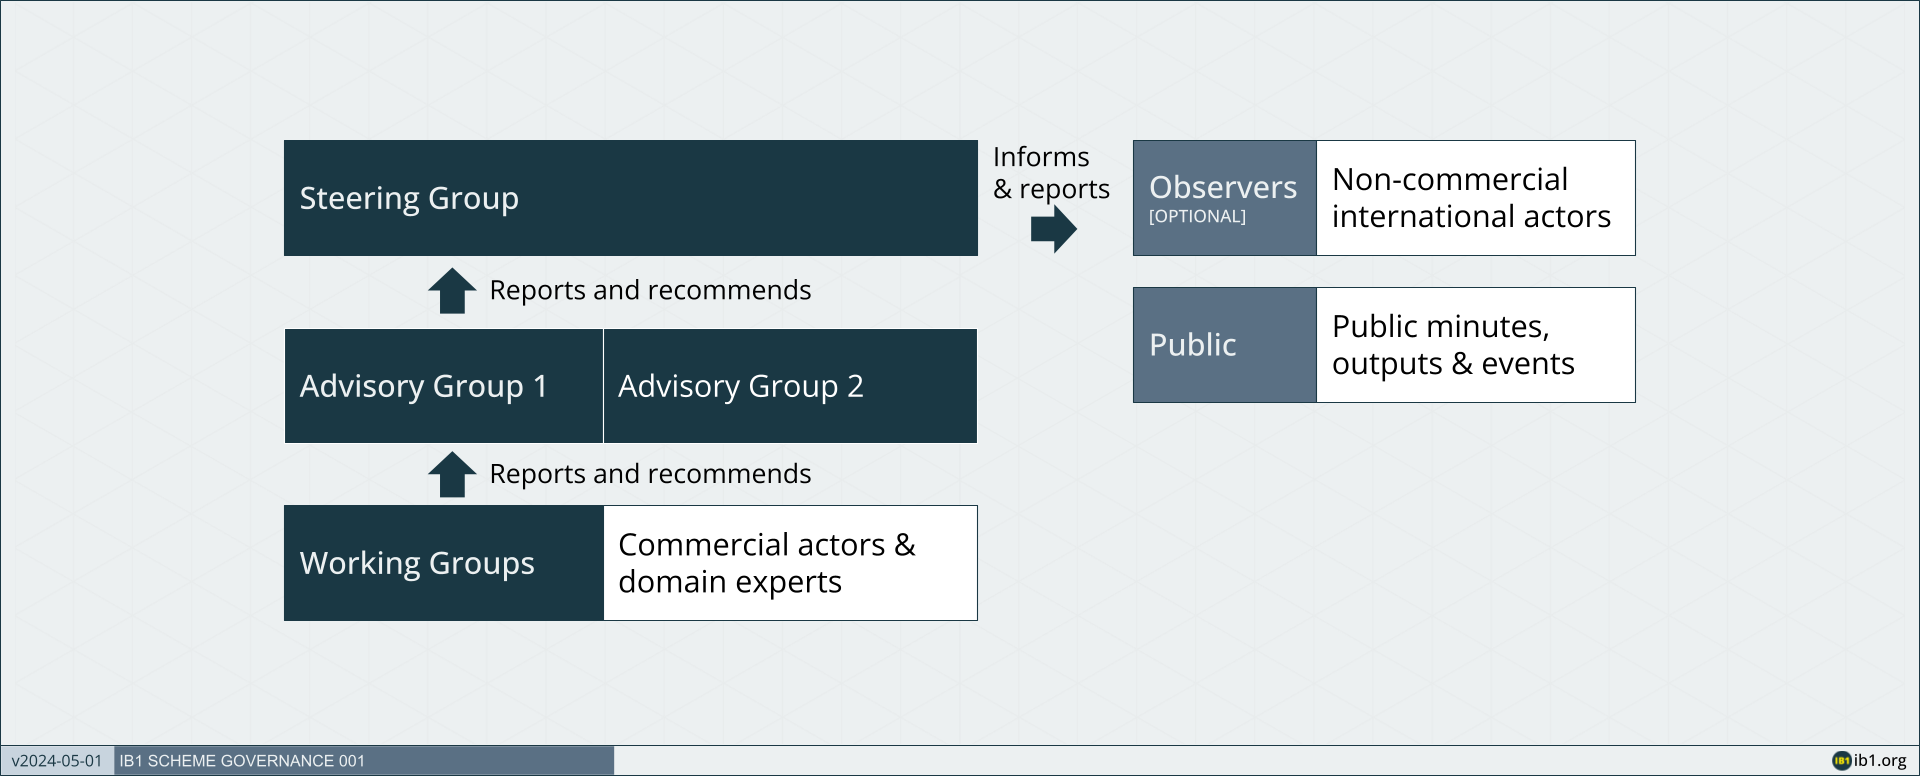Viewport: 1920px width, 779px height.
Task: Select the Advisory Group 2 box
Action: (x=790, y=386)
